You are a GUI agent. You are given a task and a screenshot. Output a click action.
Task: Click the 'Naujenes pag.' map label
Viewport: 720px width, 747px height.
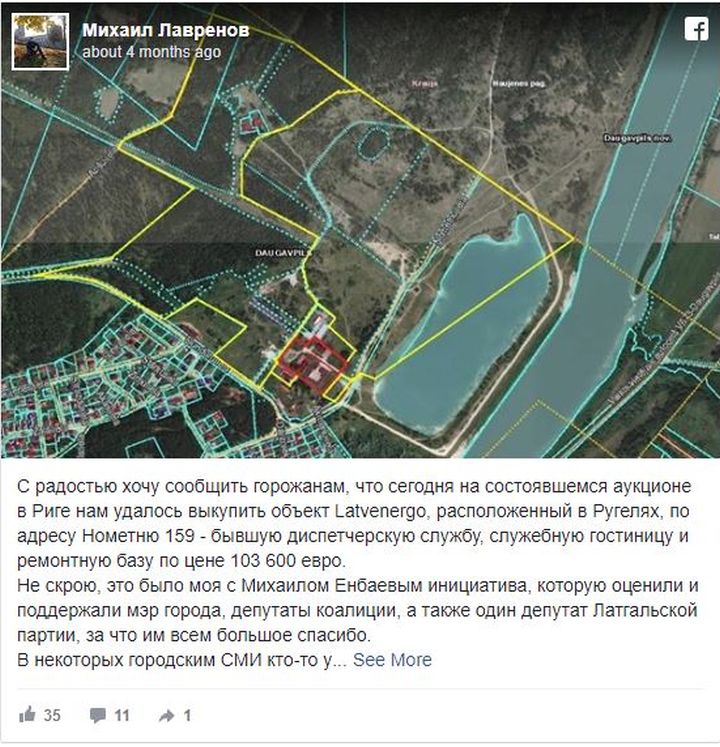[519, 83]
